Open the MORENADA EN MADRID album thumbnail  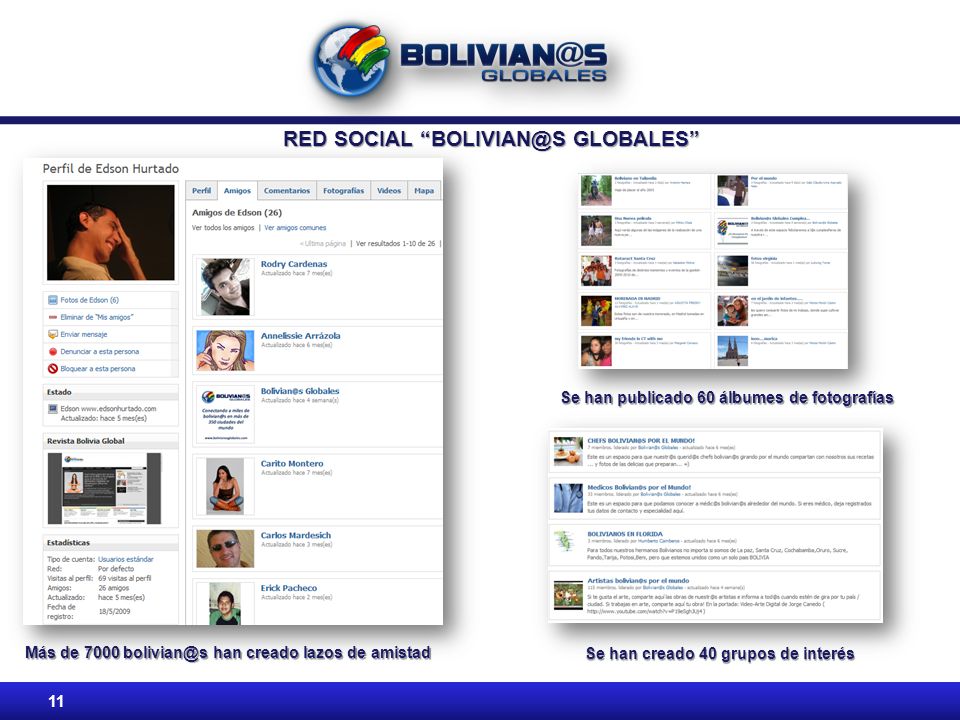coord(596,310)
